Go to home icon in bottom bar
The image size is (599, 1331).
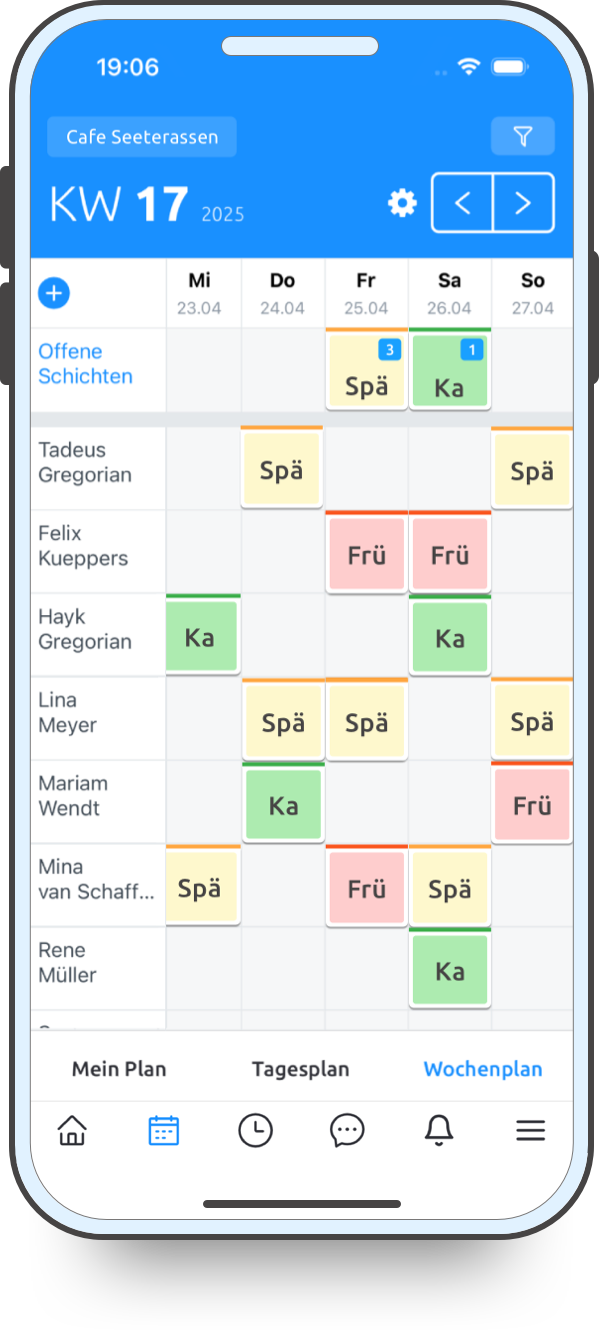[x=72, y=1130]
